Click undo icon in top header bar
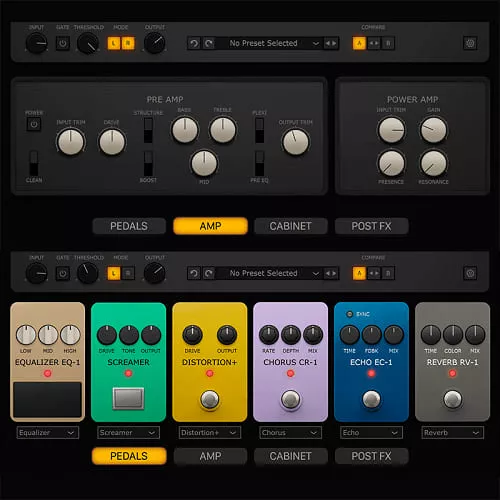Image resolution: width=500 pixels, height=500 pixels. click(194, 43)
